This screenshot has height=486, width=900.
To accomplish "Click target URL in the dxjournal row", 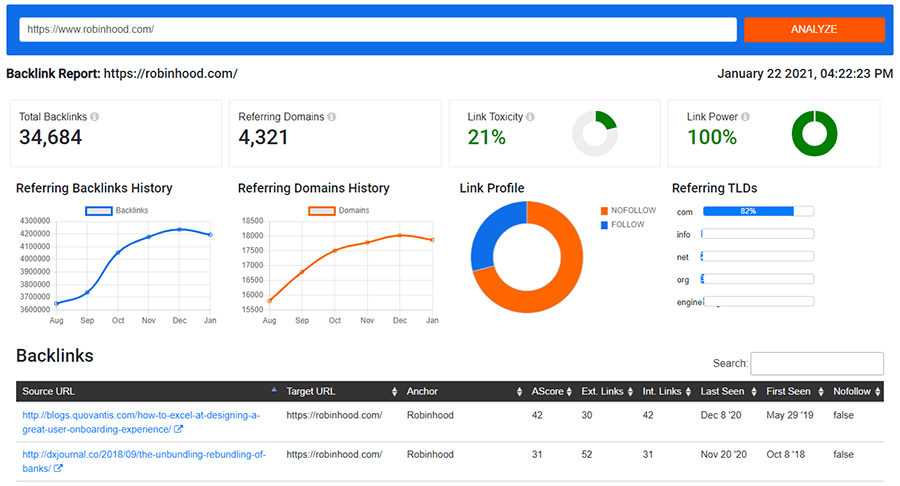I will (334, 454).
